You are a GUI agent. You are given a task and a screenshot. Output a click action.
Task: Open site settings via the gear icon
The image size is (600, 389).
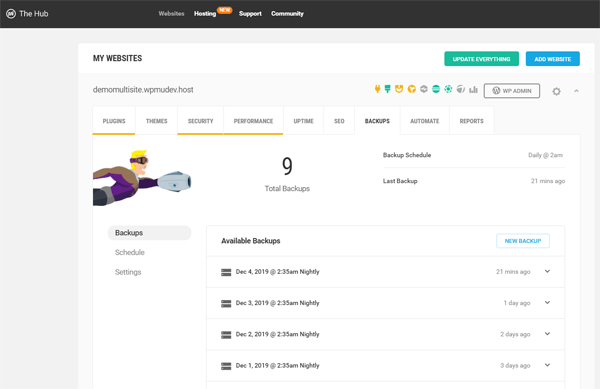coord(556,91)
